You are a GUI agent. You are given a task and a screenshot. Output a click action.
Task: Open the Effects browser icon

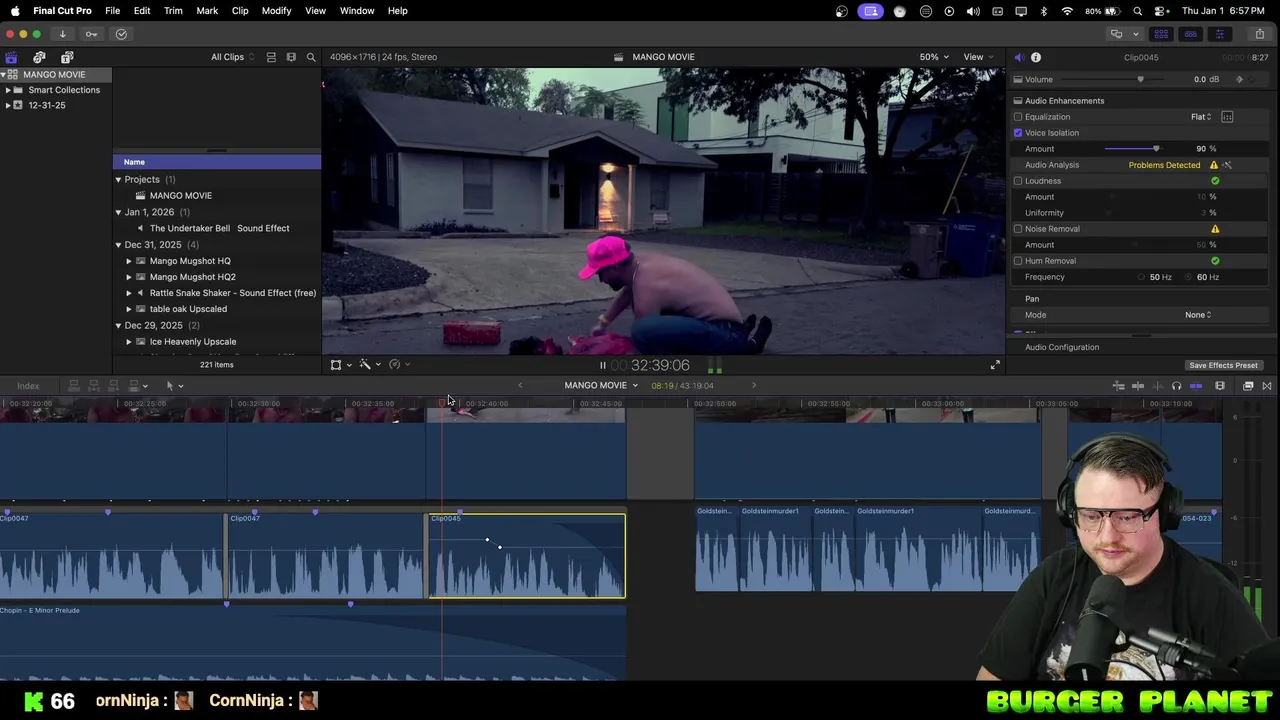click(x=1248, y=386)
